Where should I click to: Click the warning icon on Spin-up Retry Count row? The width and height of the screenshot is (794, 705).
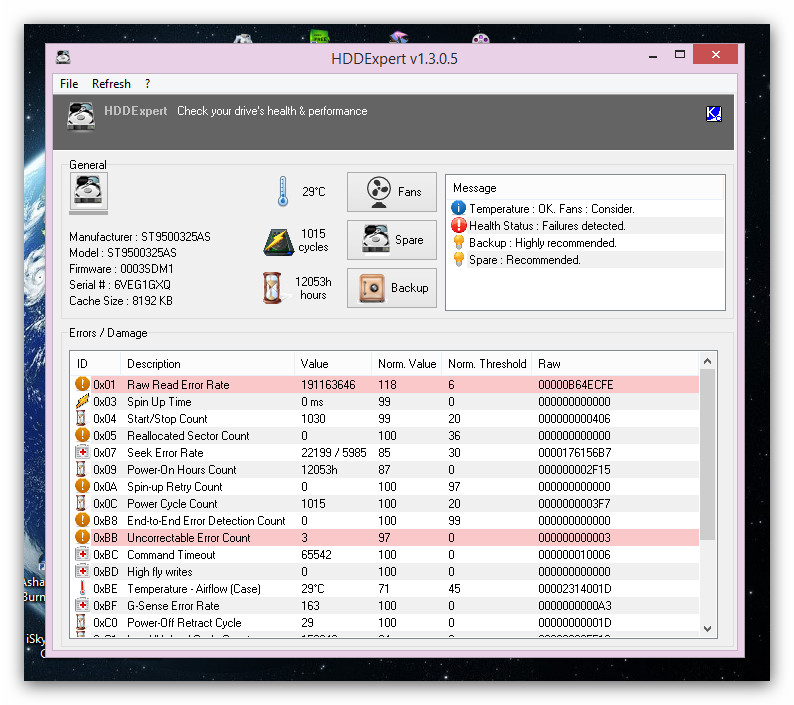point(82,486)
